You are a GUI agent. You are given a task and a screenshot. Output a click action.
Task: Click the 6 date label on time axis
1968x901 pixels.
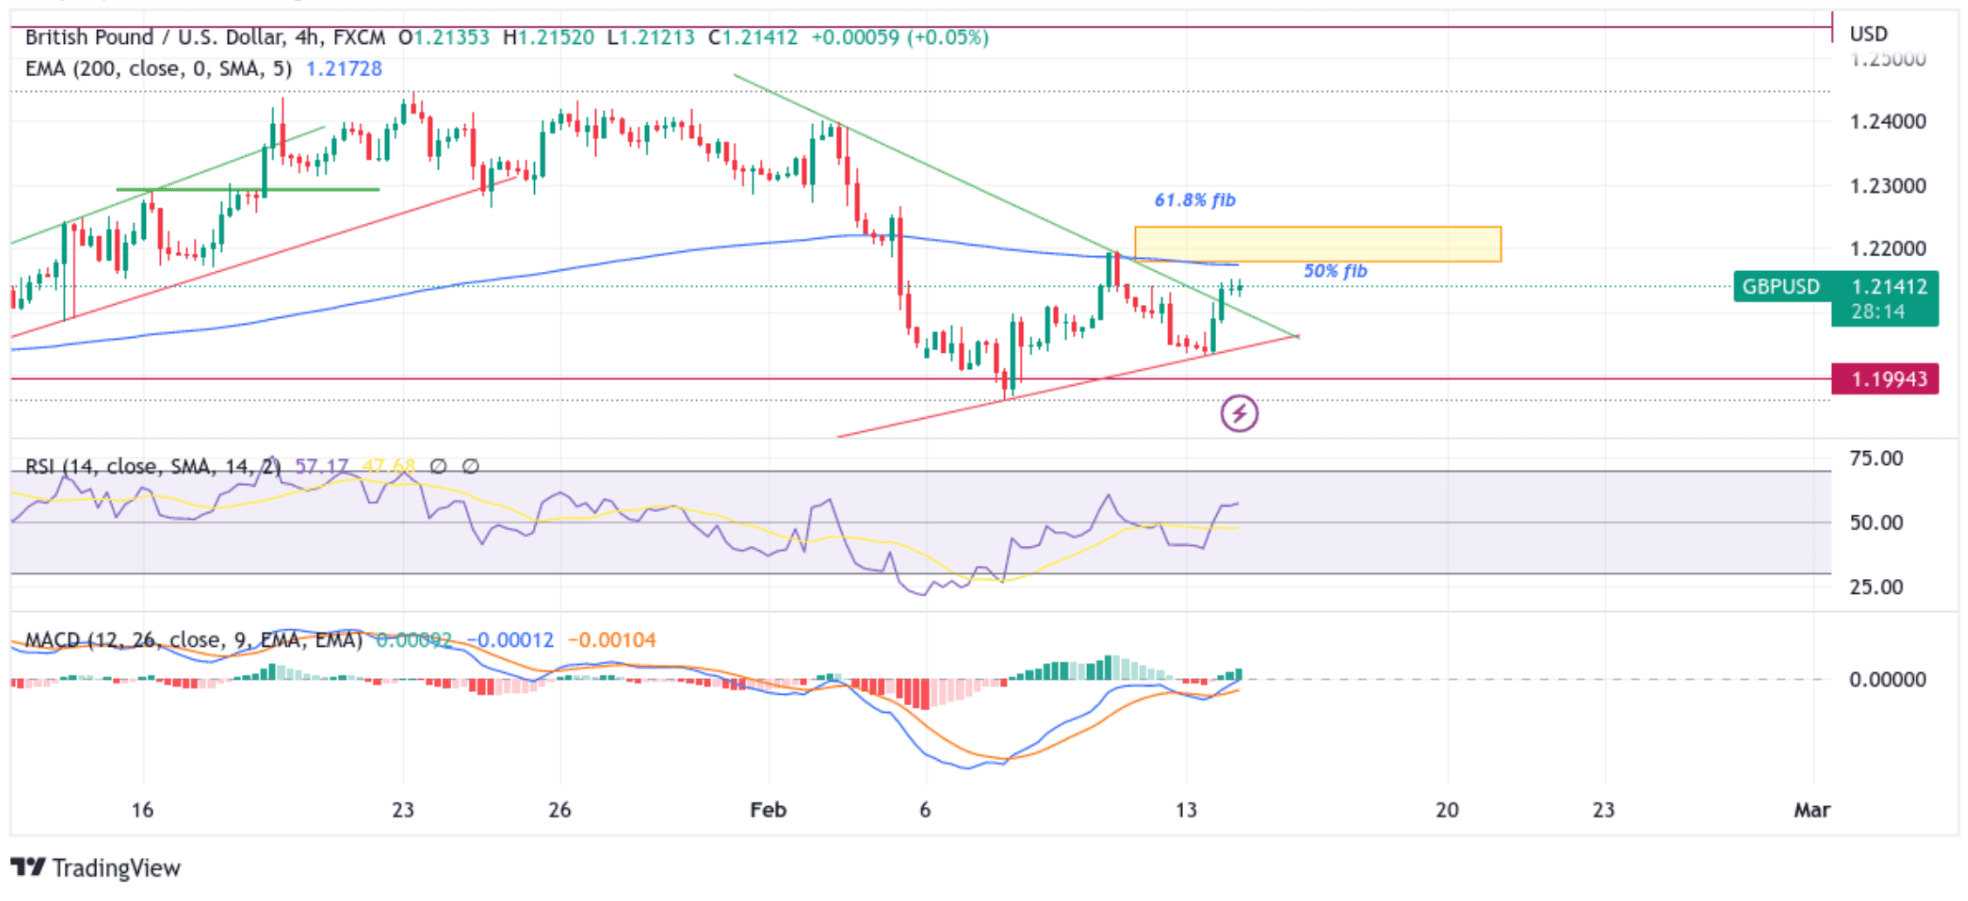click(x=925, y=809)
